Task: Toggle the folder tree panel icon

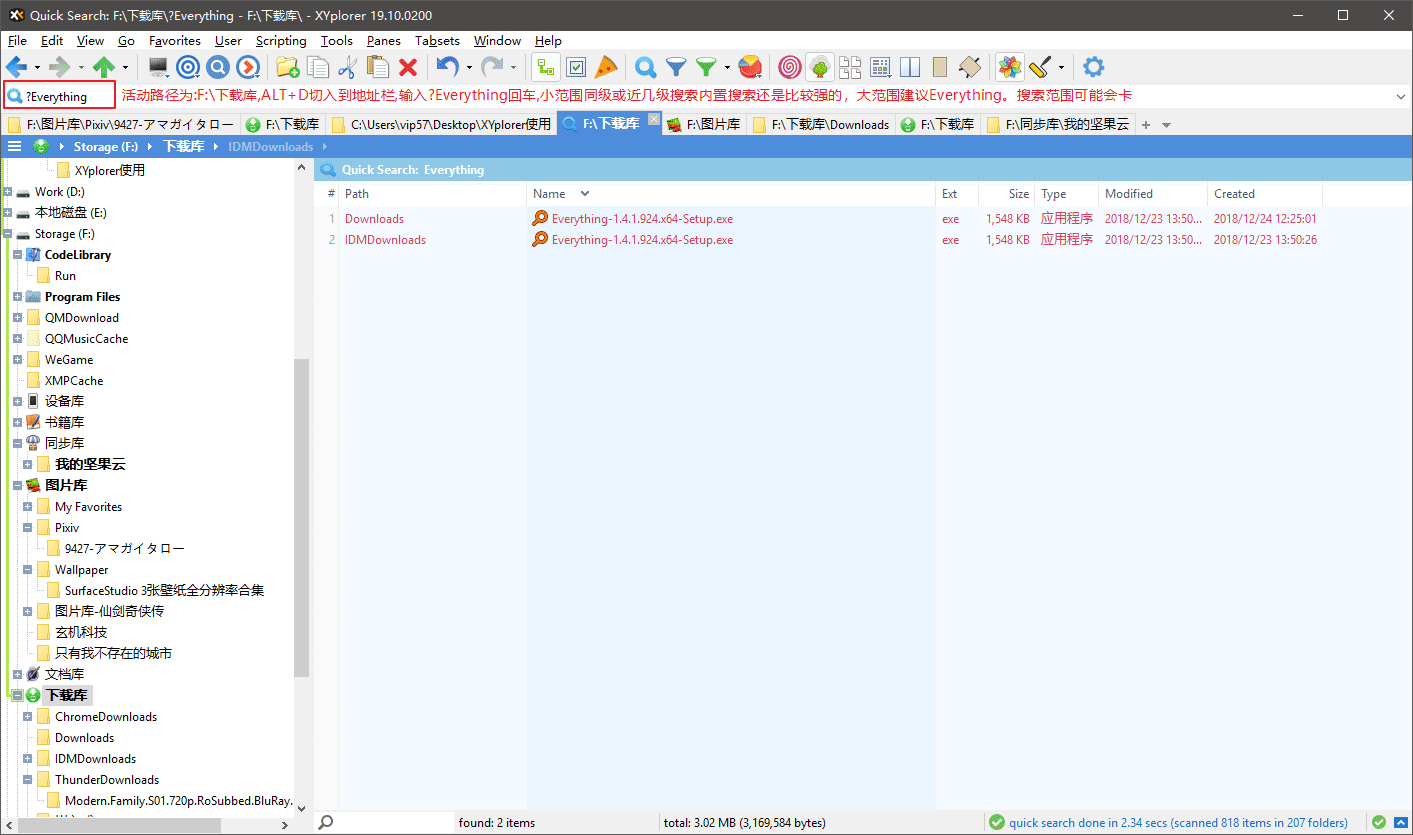Action: 820,67
